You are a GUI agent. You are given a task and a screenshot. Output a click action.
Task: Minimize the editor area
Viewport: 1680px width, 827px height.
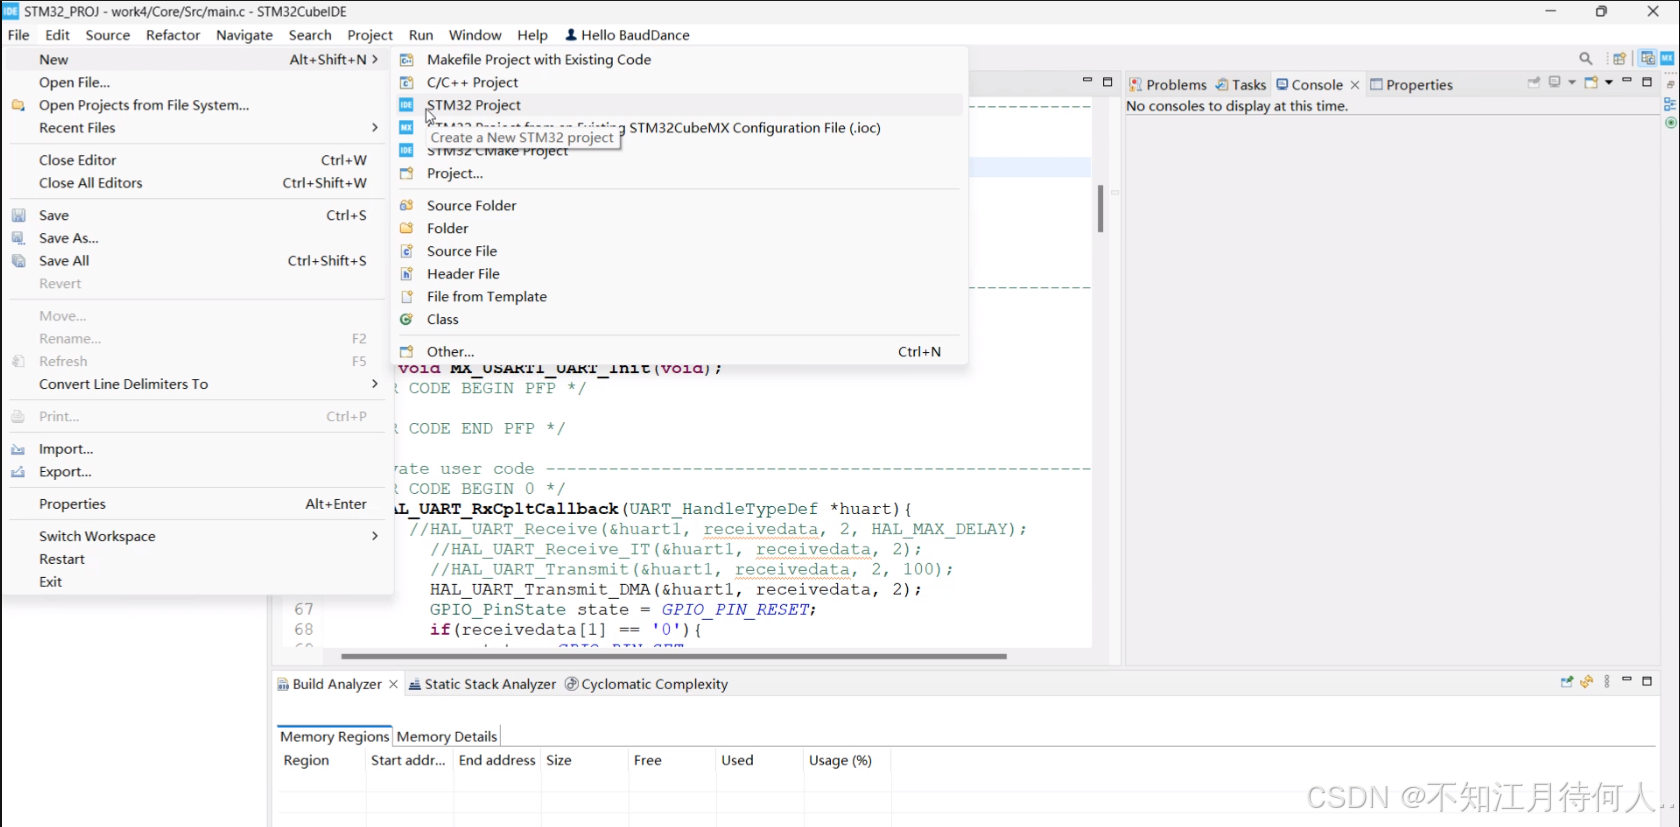[1087, 80]
